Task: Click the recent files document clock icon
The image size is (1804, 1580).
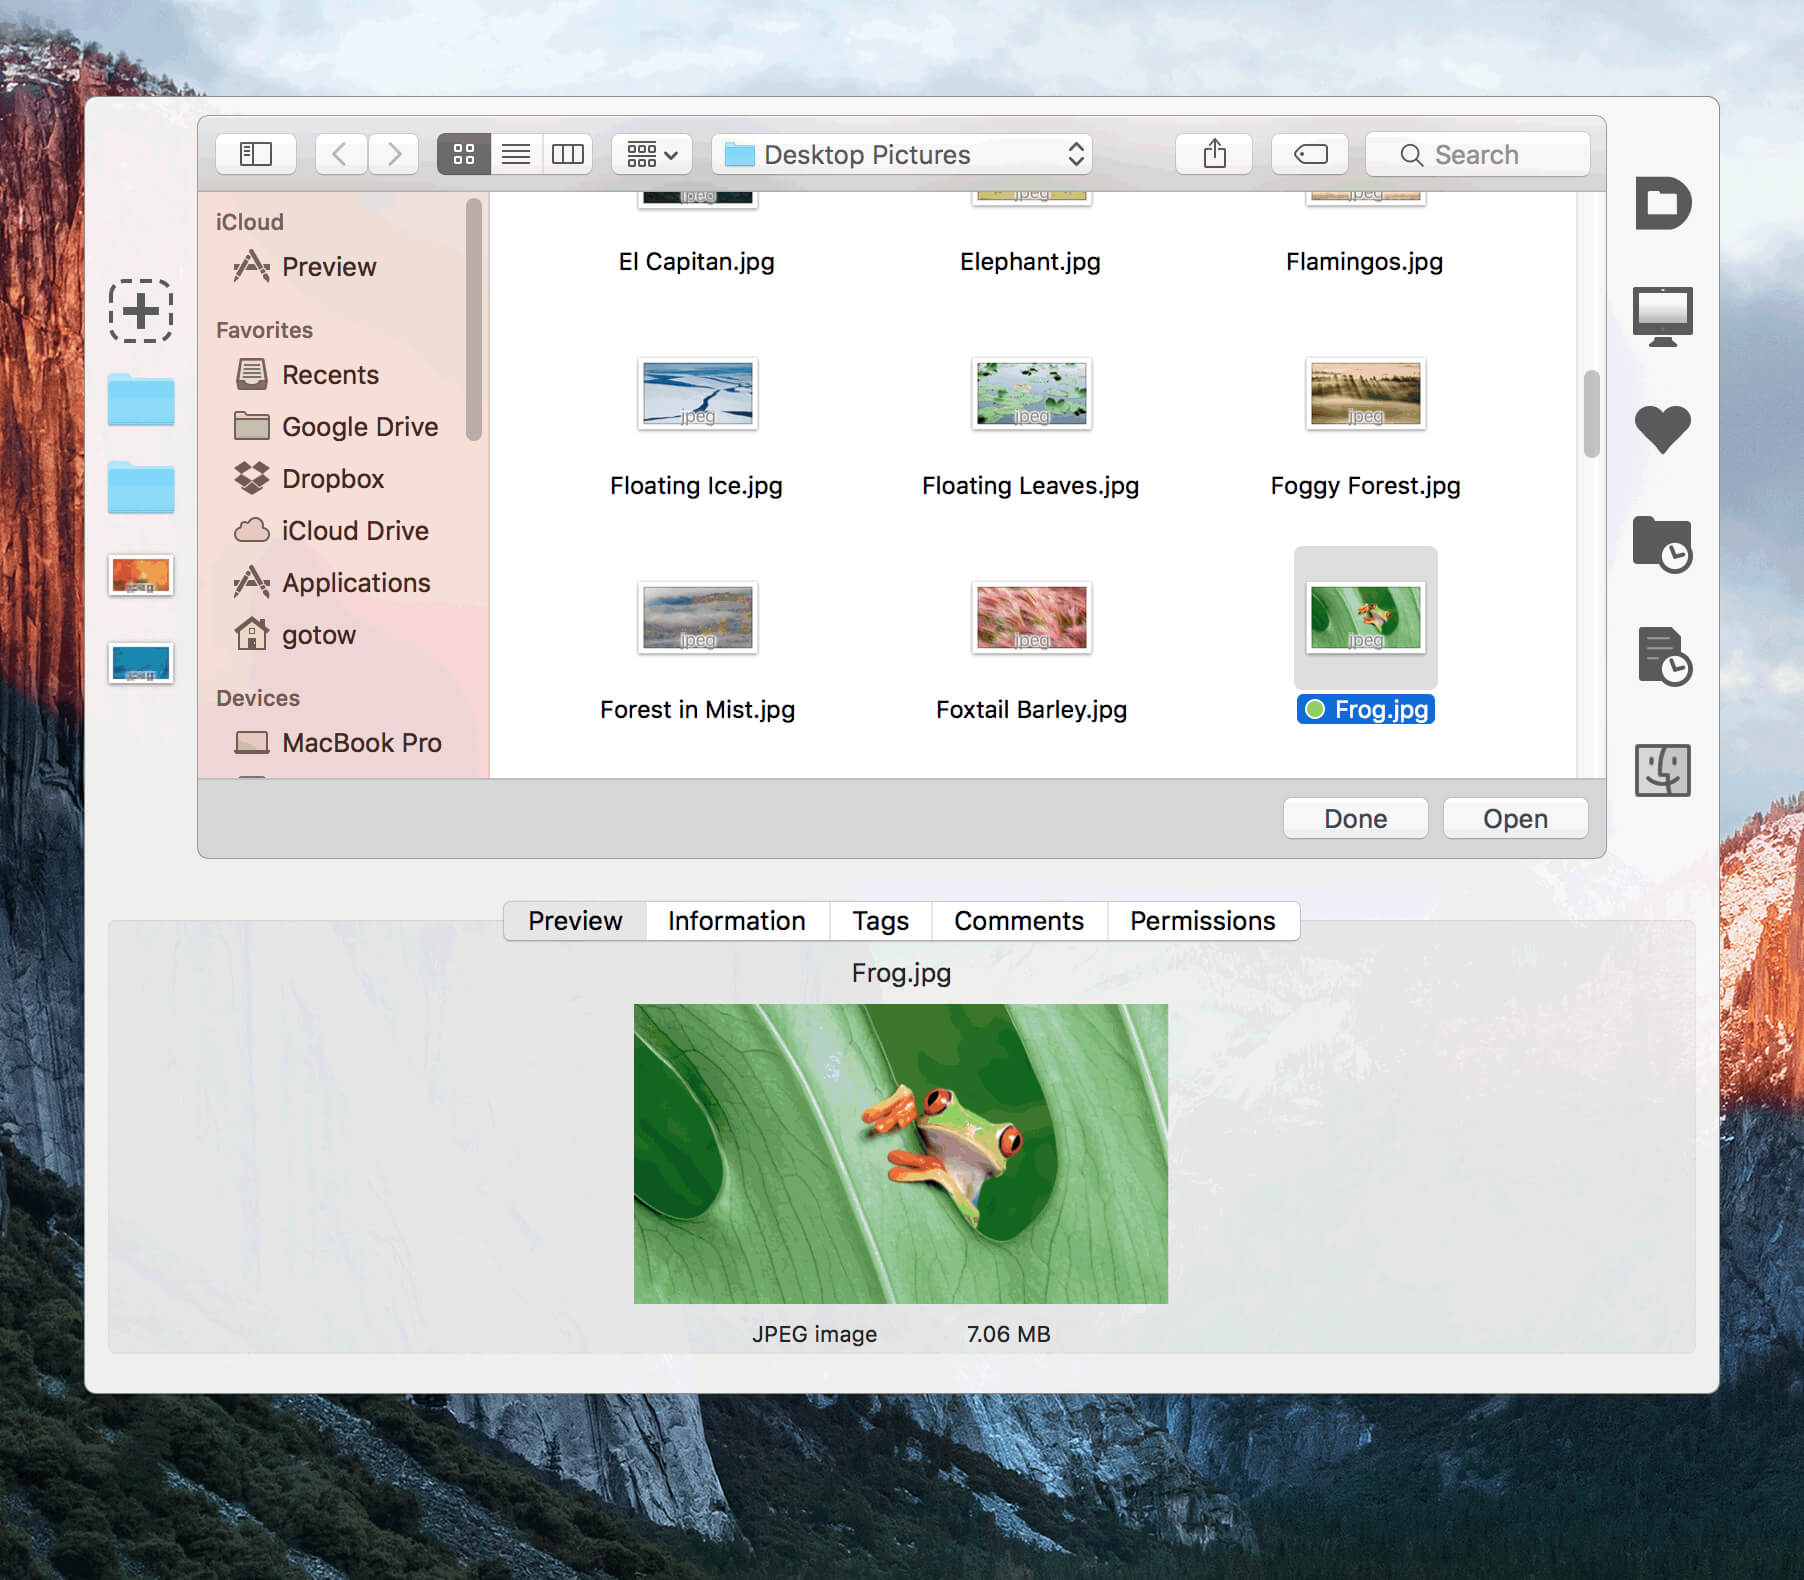Action: point(1664,656)
